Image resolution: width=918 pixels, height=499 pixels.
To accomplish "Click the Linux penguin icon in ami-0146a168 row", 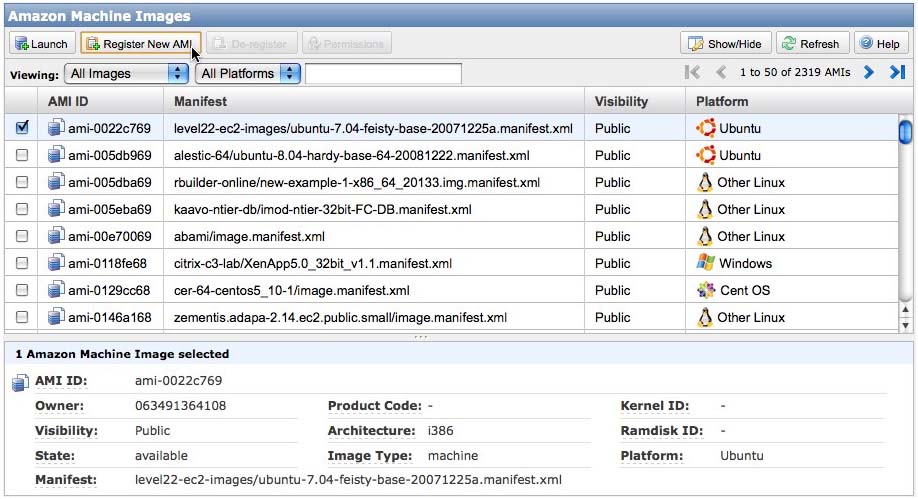I will pyautogui.click(x=705, y=317).
